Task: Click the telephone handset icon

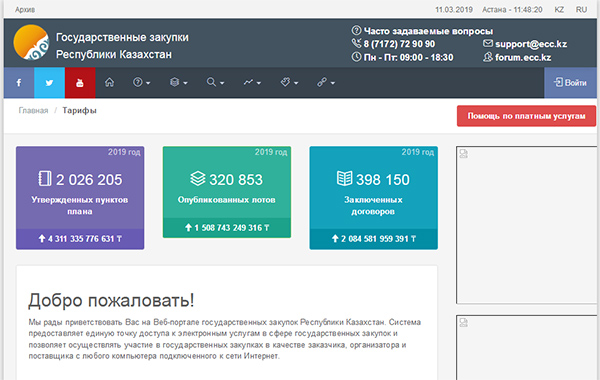Action: click(356, 43)
